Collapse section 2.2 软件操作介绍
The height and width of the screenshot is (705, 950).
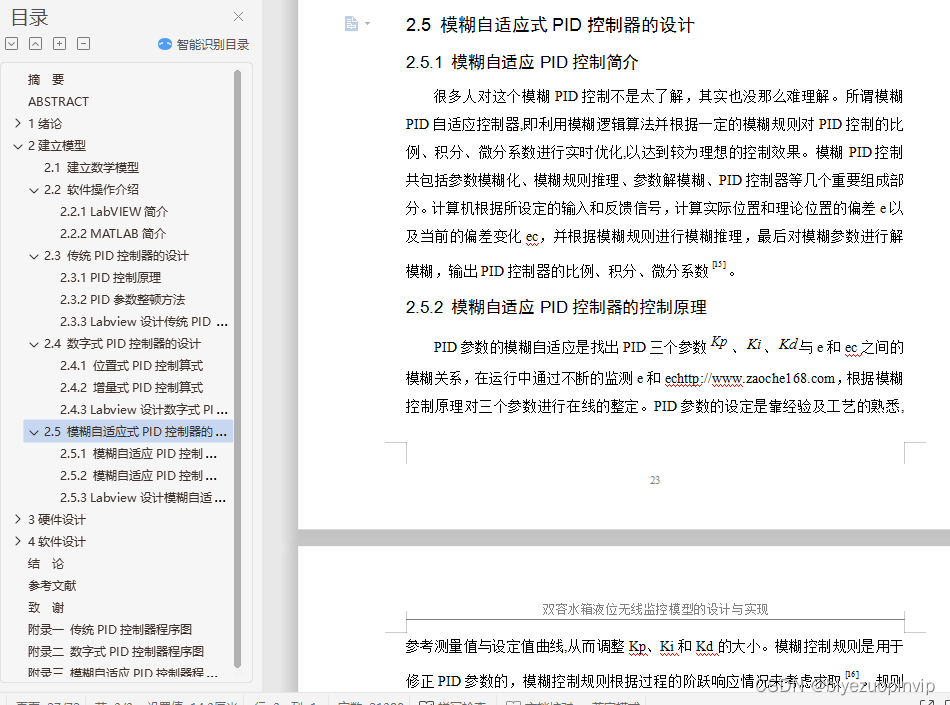pos(34,190)
